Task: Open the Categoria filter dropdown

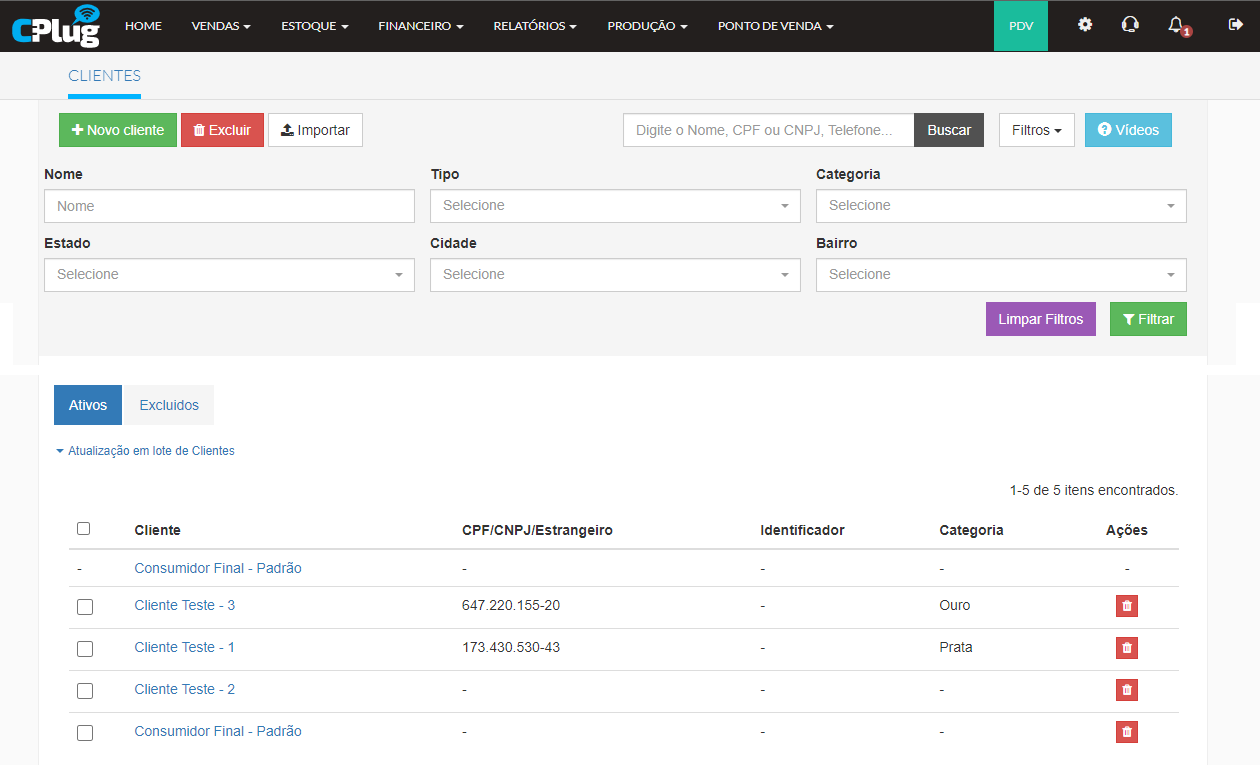Action: pyautogui.click(x=1001, y=206)
